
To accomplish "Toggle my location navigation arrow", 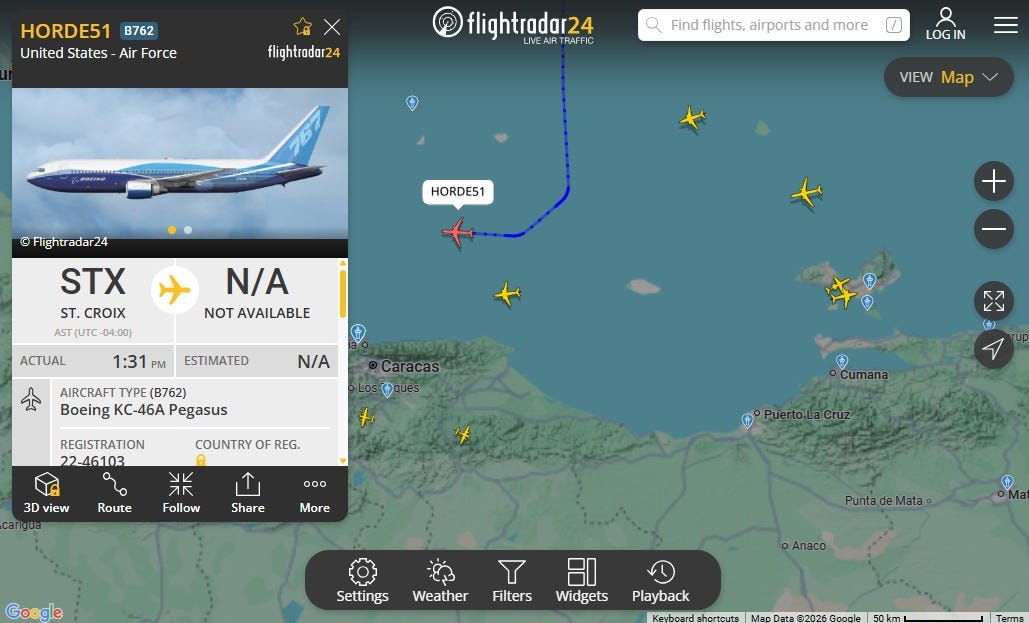I will [x=994, y=349].
